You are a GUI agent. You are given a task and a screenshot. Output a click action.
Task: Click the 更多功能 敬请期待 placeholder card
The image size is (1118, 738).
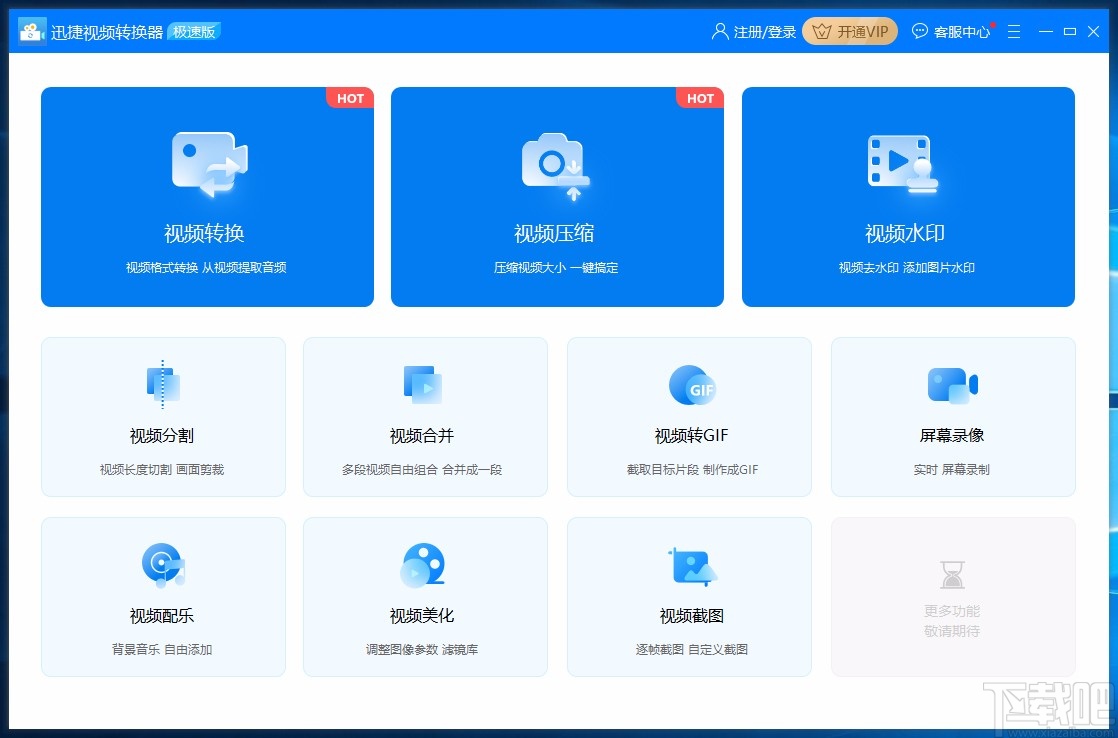952,596
